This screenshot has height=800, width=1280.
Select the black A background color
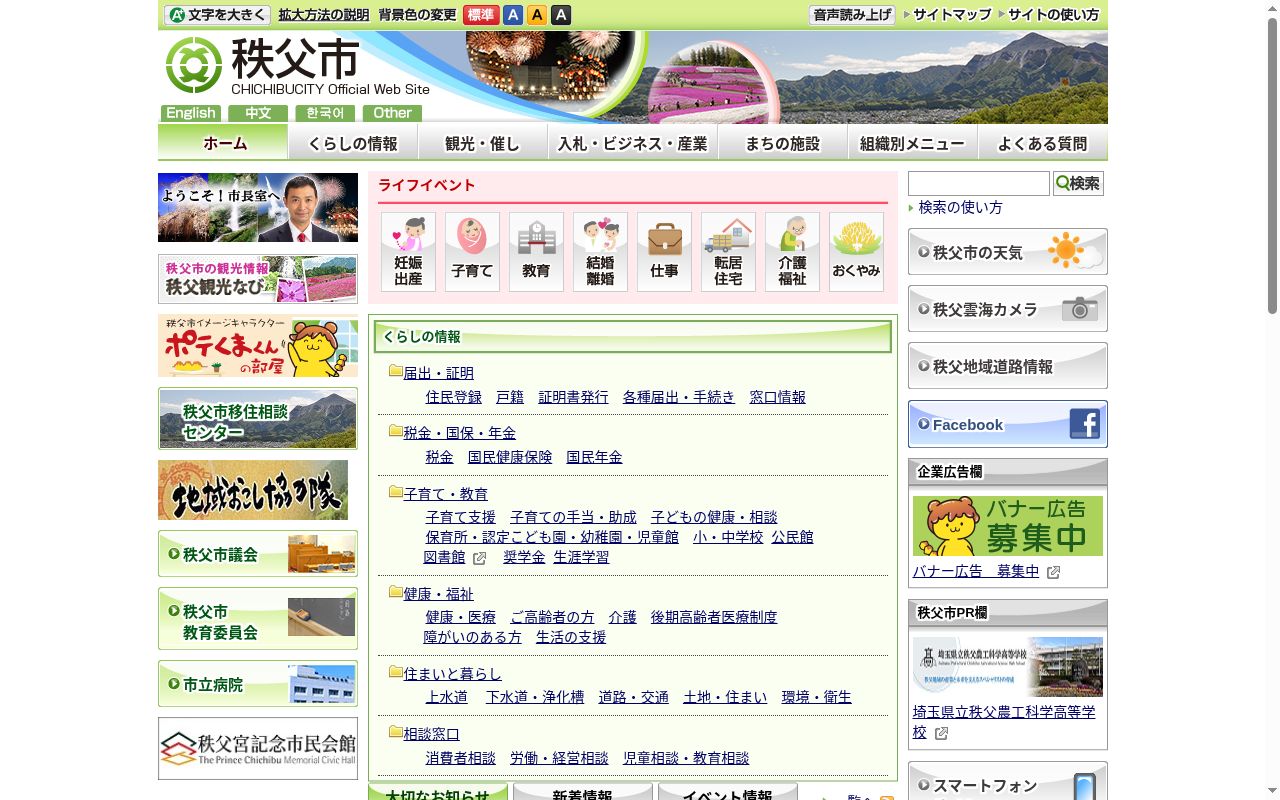(561, 15)
